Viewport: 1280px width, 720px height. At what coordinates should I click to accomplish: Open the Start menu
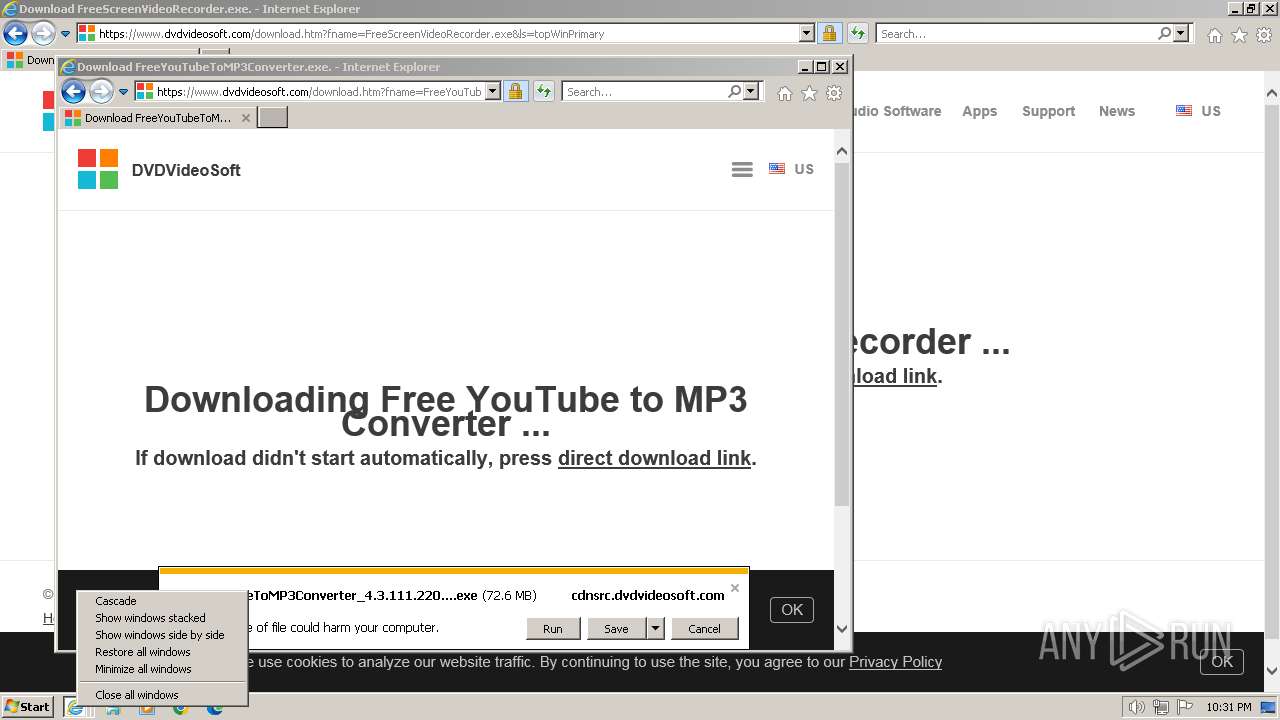click(27, 706)
